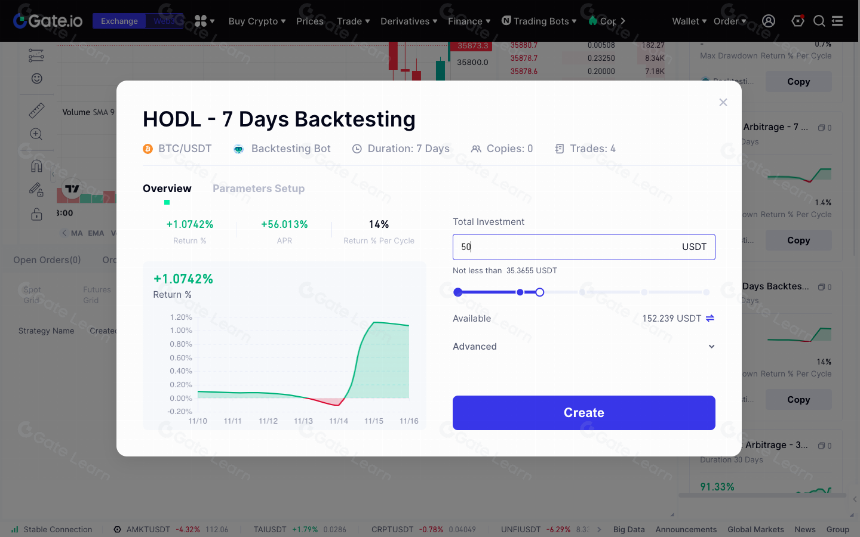
Task: Open the Trading Bots dropdown menu
Action: click(539, 21)
